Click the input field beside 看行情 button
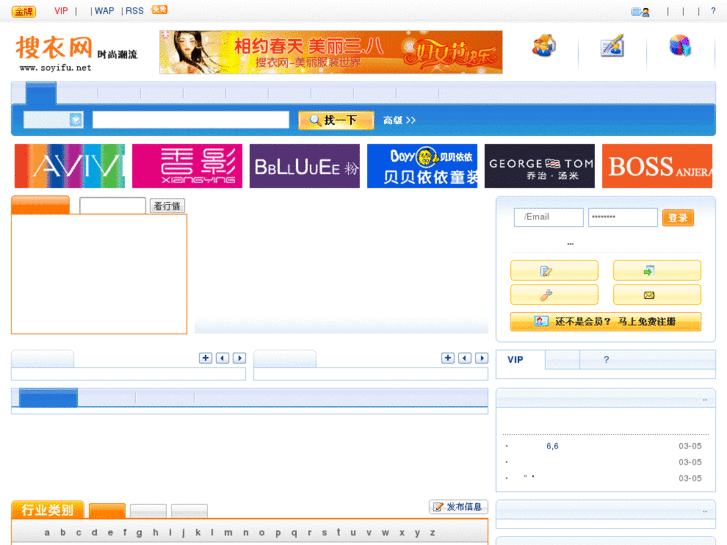 [x=113, y=205]
